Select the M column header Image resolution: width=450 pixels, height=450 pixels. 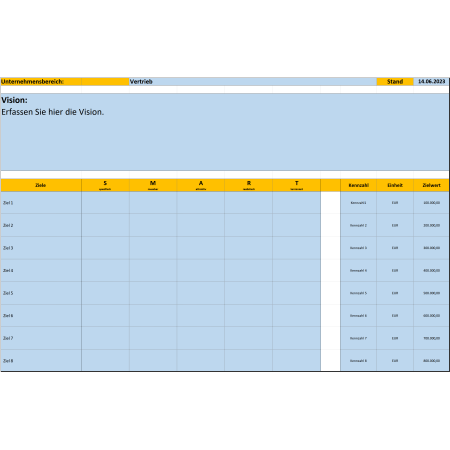pyautogui.click(x=153, y=185)
